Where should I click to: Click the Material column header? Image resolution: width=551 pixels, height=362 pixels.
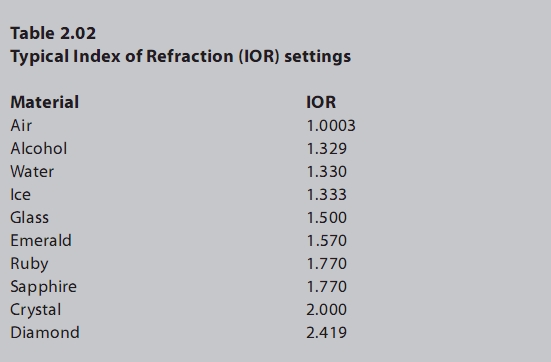45,102
